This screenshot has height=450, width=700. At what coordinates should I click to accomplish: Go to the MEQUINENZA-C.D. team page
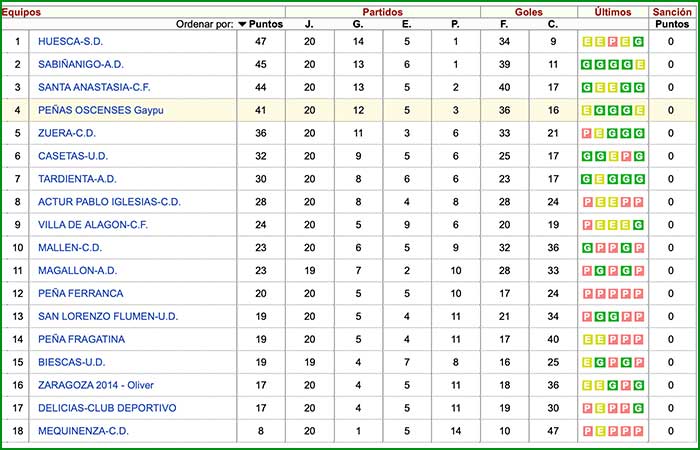coord(84,431)
